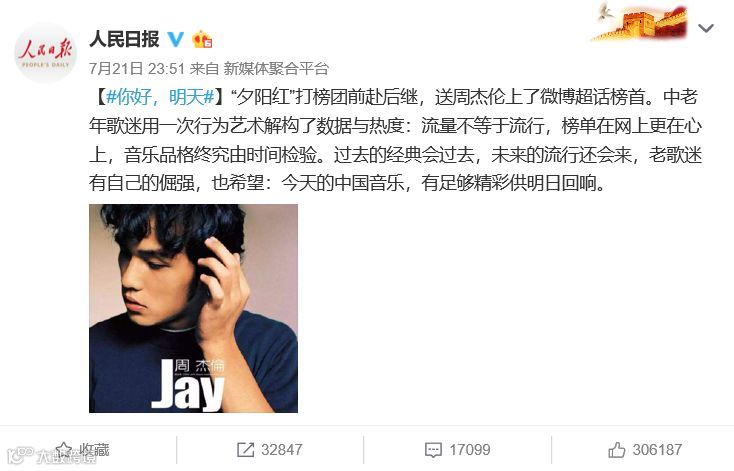Click the 周杰倫 text on the album cover

click(x=199, y=365)
